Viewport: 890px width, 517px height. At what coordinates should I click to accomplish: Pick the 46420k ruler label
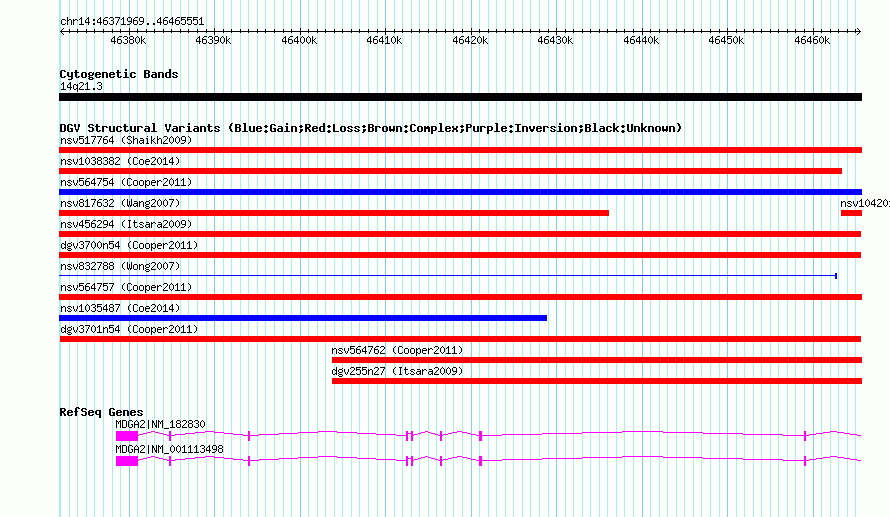tap(470, 40)
